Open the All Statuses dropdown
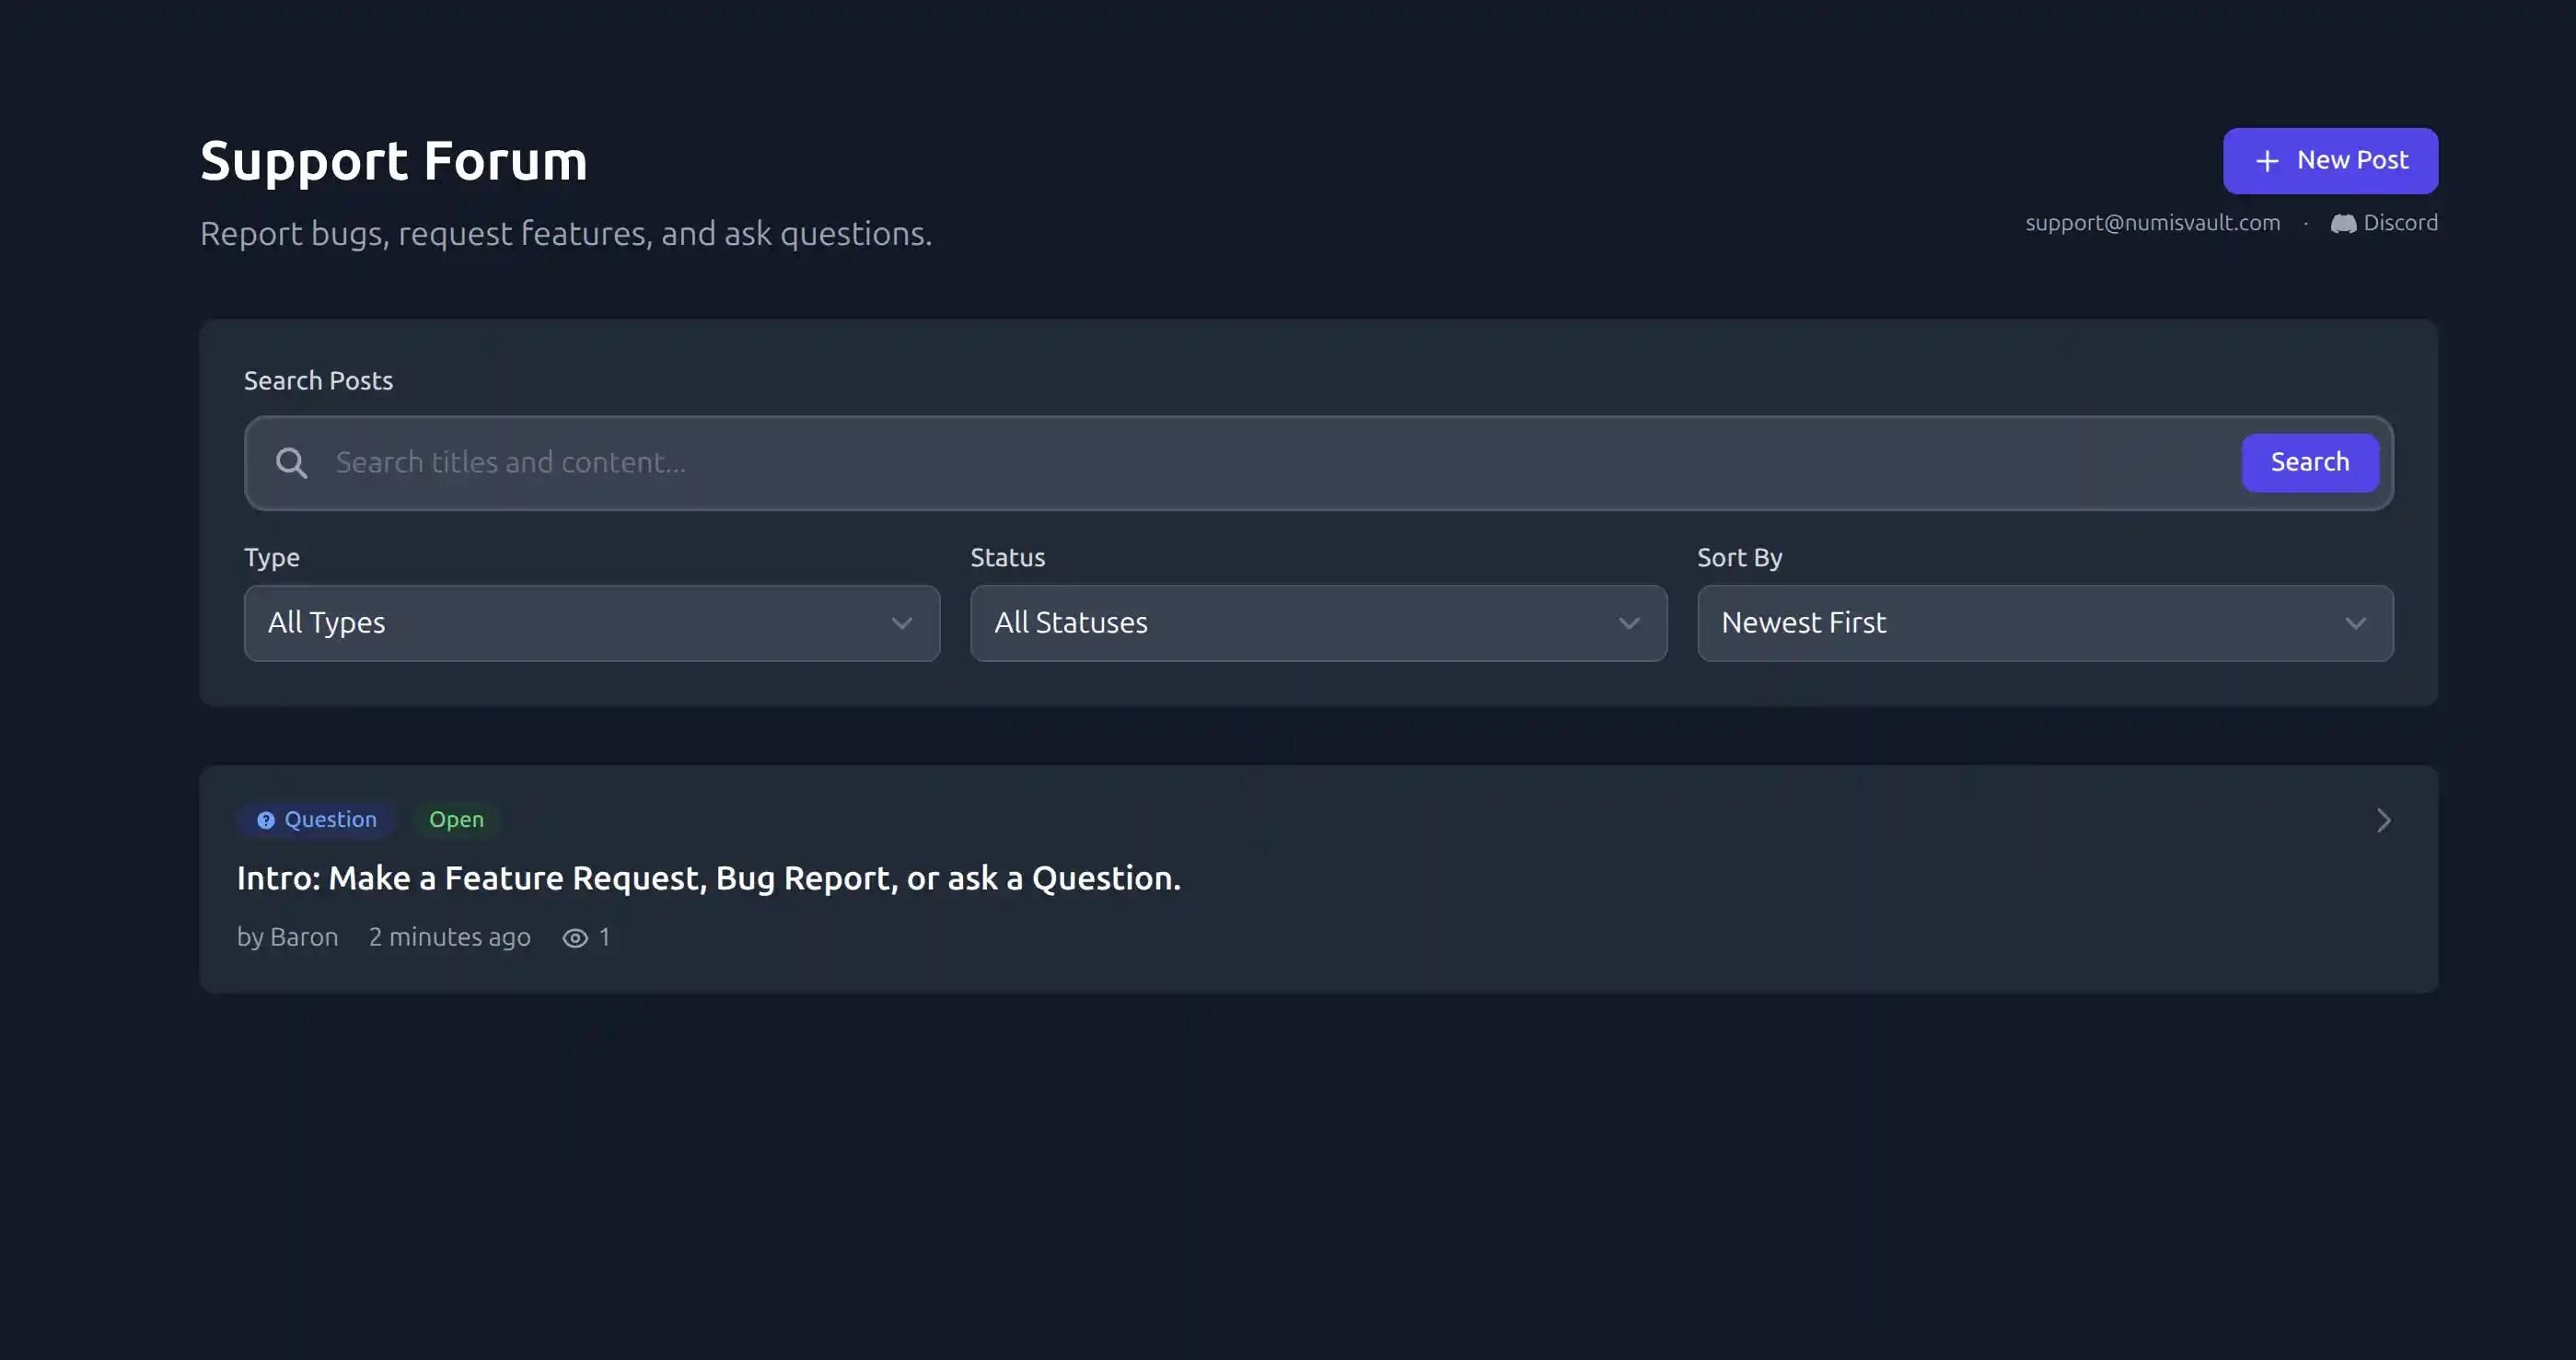The image size is (2576, 1360). coord(1317,624)
